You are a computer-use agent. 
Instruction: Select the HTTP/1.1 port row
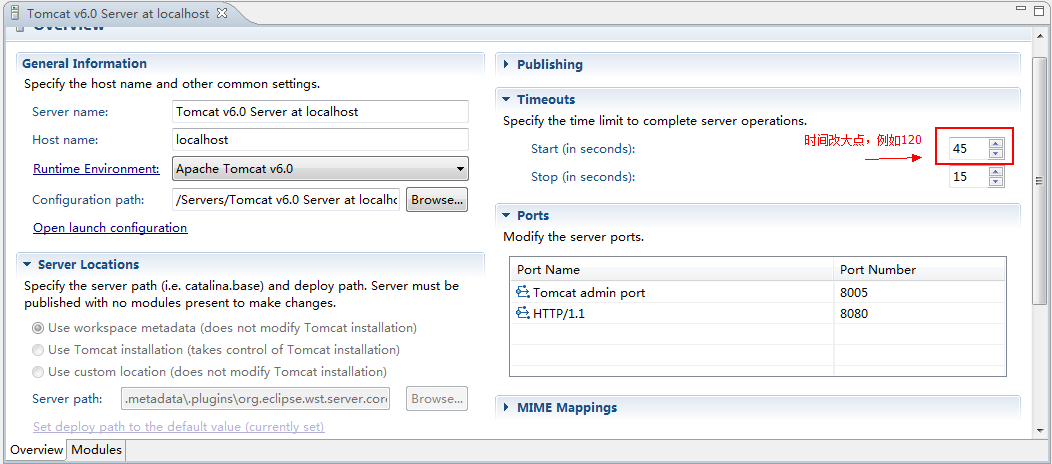(758, 313)
